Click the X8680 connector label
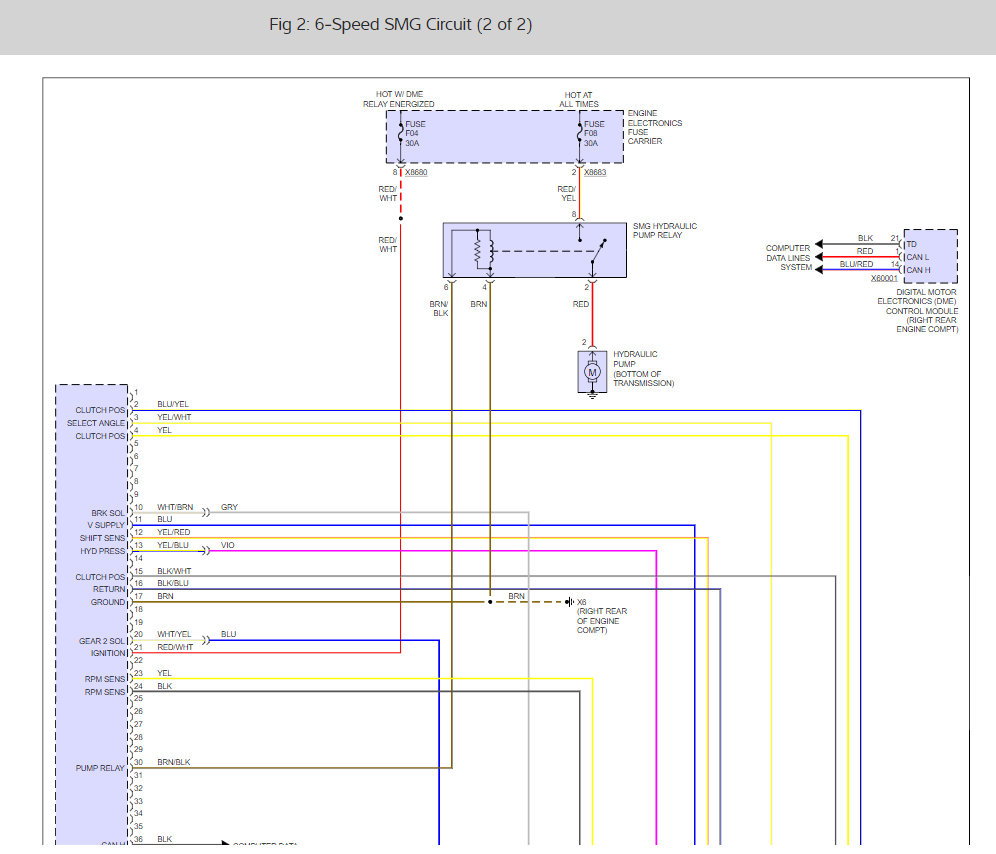 415,172
